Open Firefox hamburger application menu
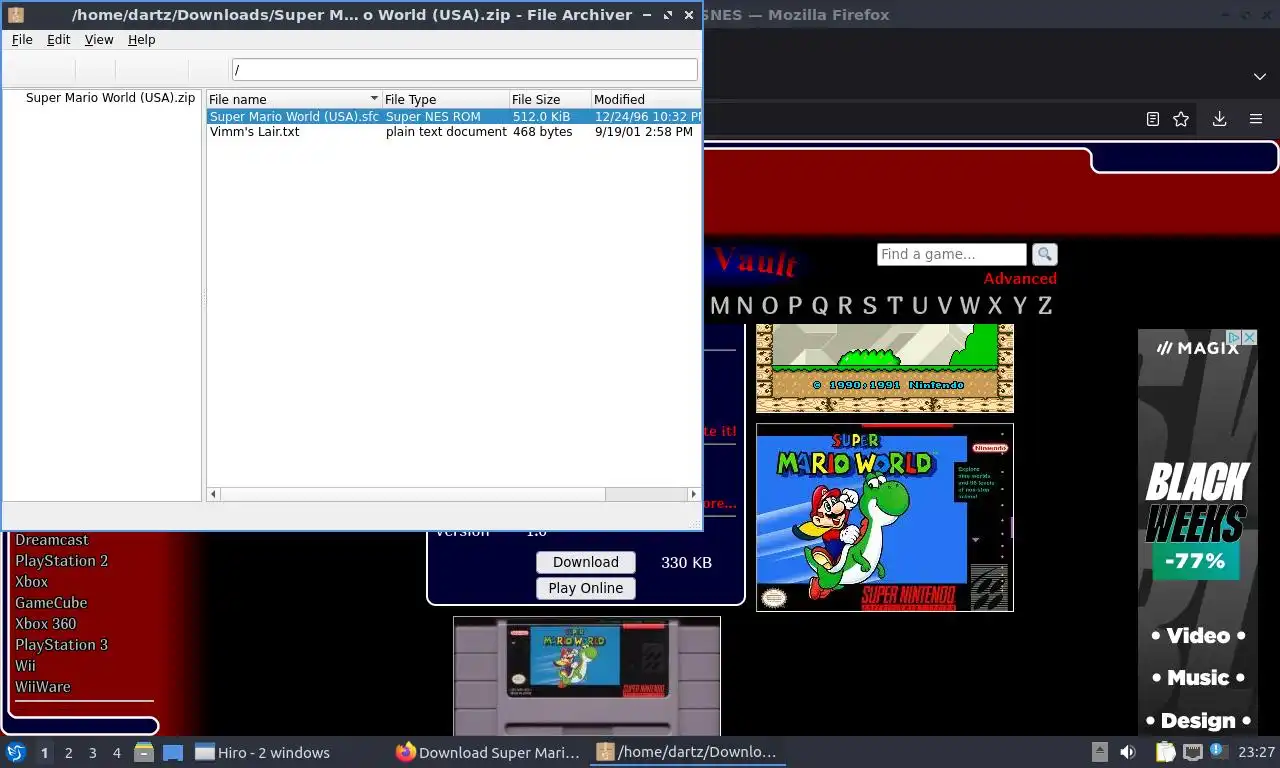The width and height of the screenshot is (1280, 768). click(x=1256, y=119)
